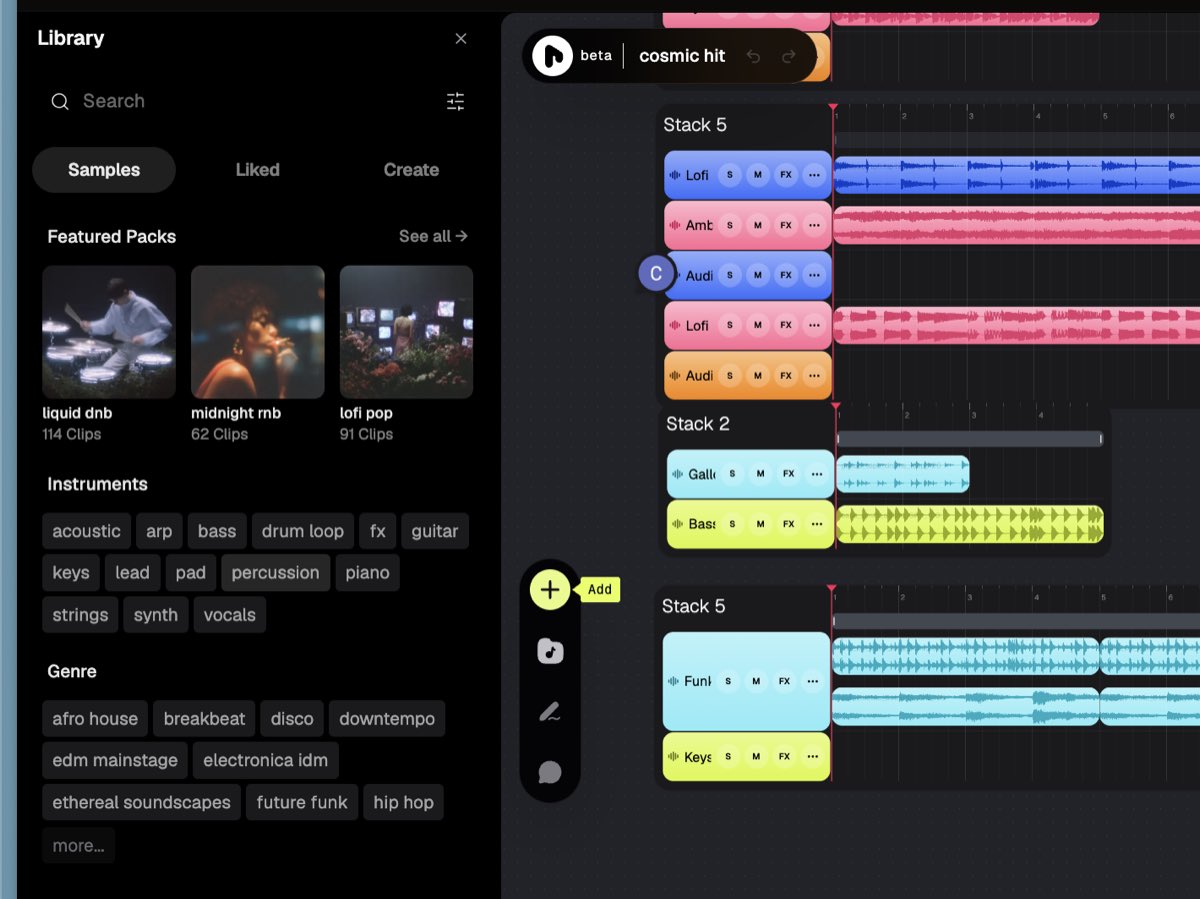Select the synth instrument tag
Viewport: 1200px width, 899px height.
point(156,615)
